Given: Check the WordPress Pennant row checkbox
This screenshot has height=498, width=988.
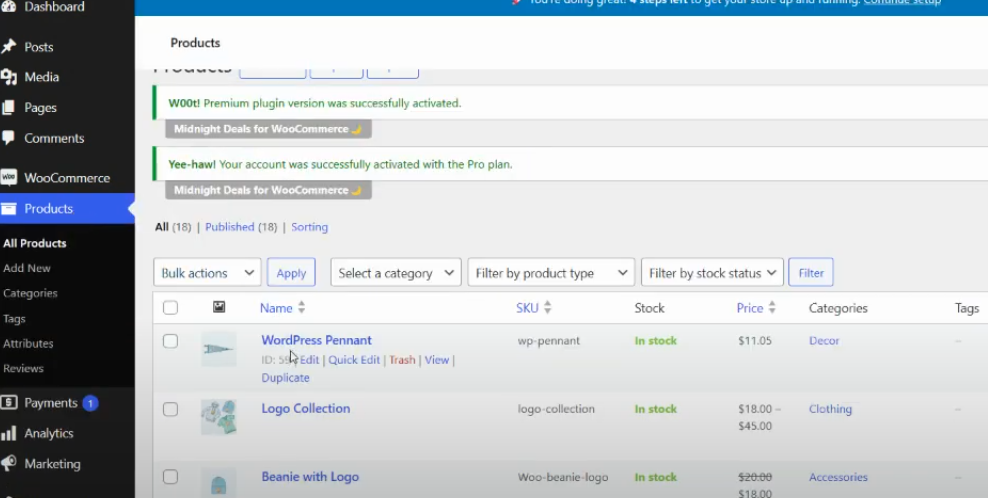Looking at the screenshot, I should [170, 341].
